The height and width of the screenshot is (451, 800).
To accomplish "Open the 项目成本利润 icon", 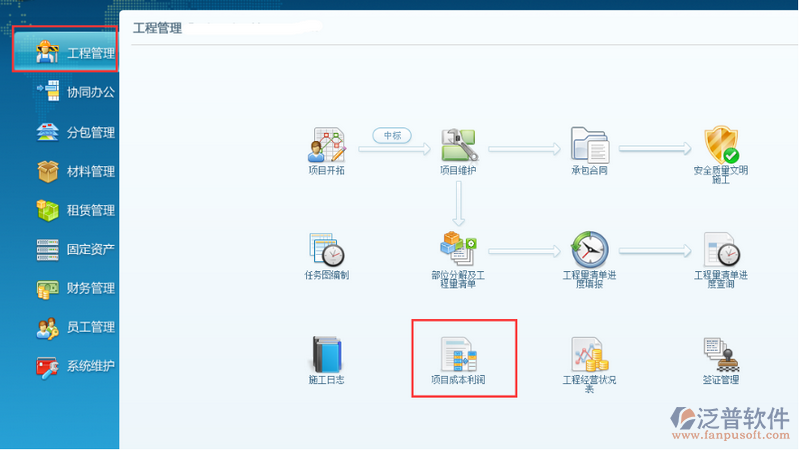I will [x=459, y=354].
